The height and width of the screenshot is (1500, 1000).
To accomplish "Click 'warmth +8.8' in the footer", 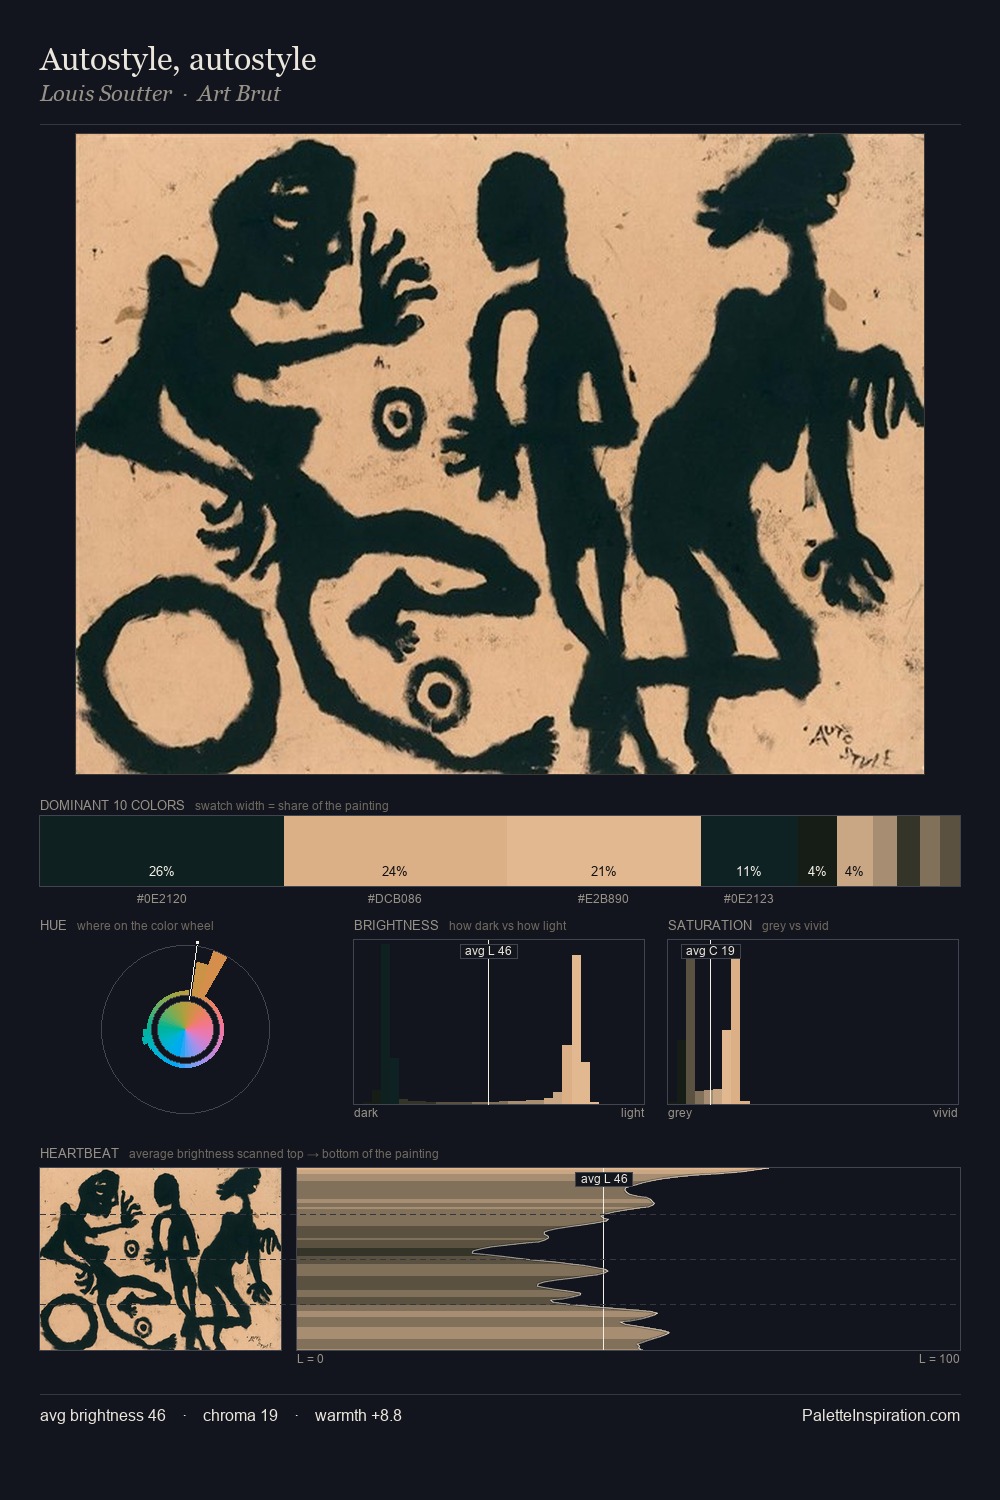I will (x=358, y=1415).
